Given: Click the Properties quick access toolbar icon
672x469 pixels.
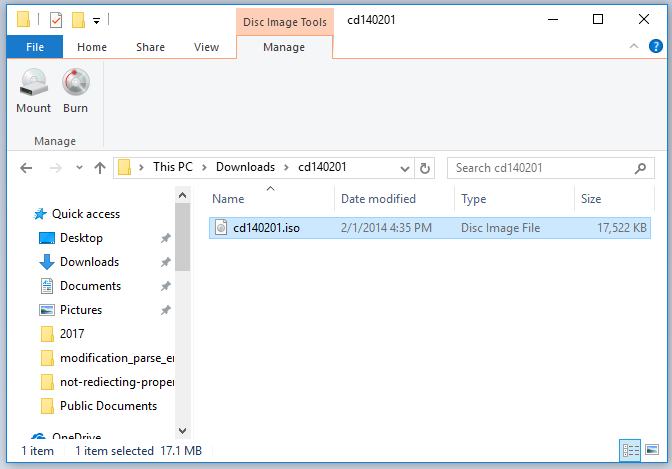Looking at the screenshot, I should click(56, 20).
